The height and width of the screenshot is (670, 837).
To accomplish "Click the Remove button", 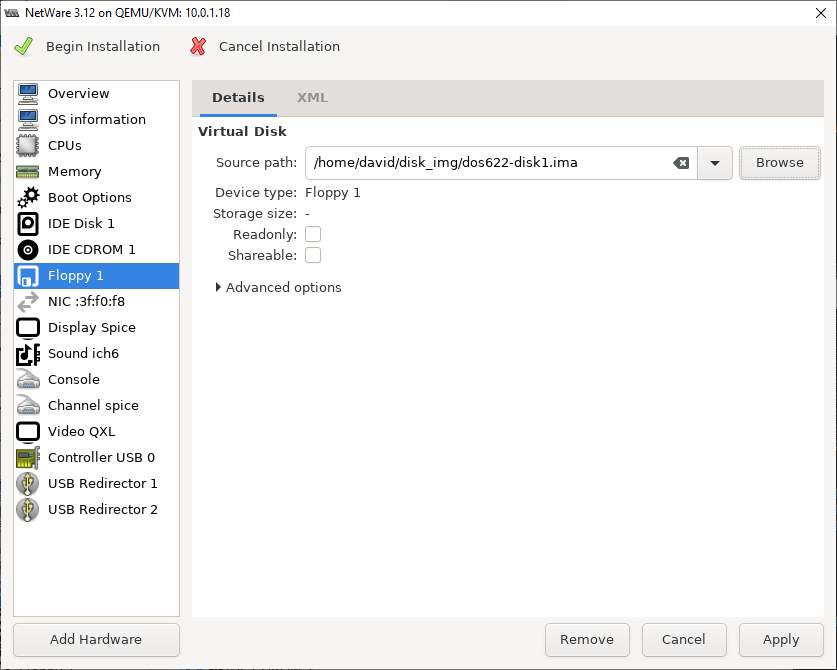I will pos(587,640).
